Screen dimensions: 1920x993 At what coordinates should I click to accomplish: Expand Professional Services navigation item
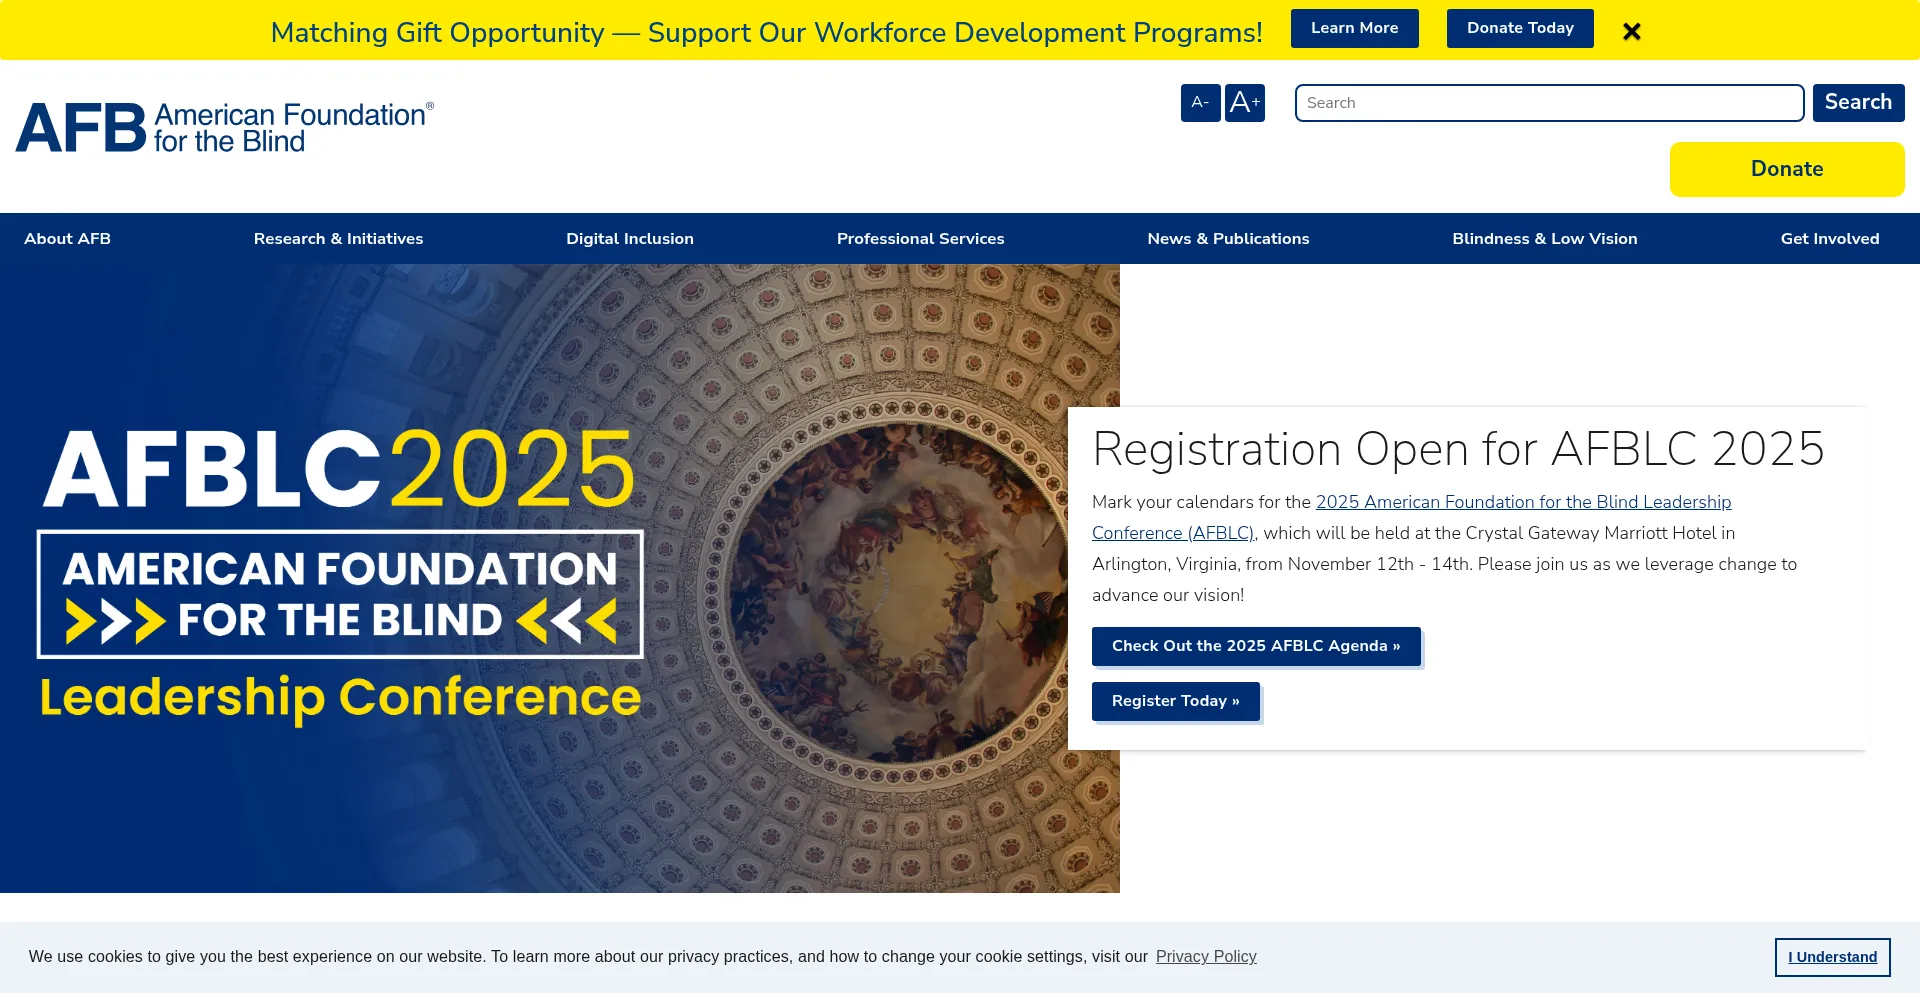[x=920, y=239]
